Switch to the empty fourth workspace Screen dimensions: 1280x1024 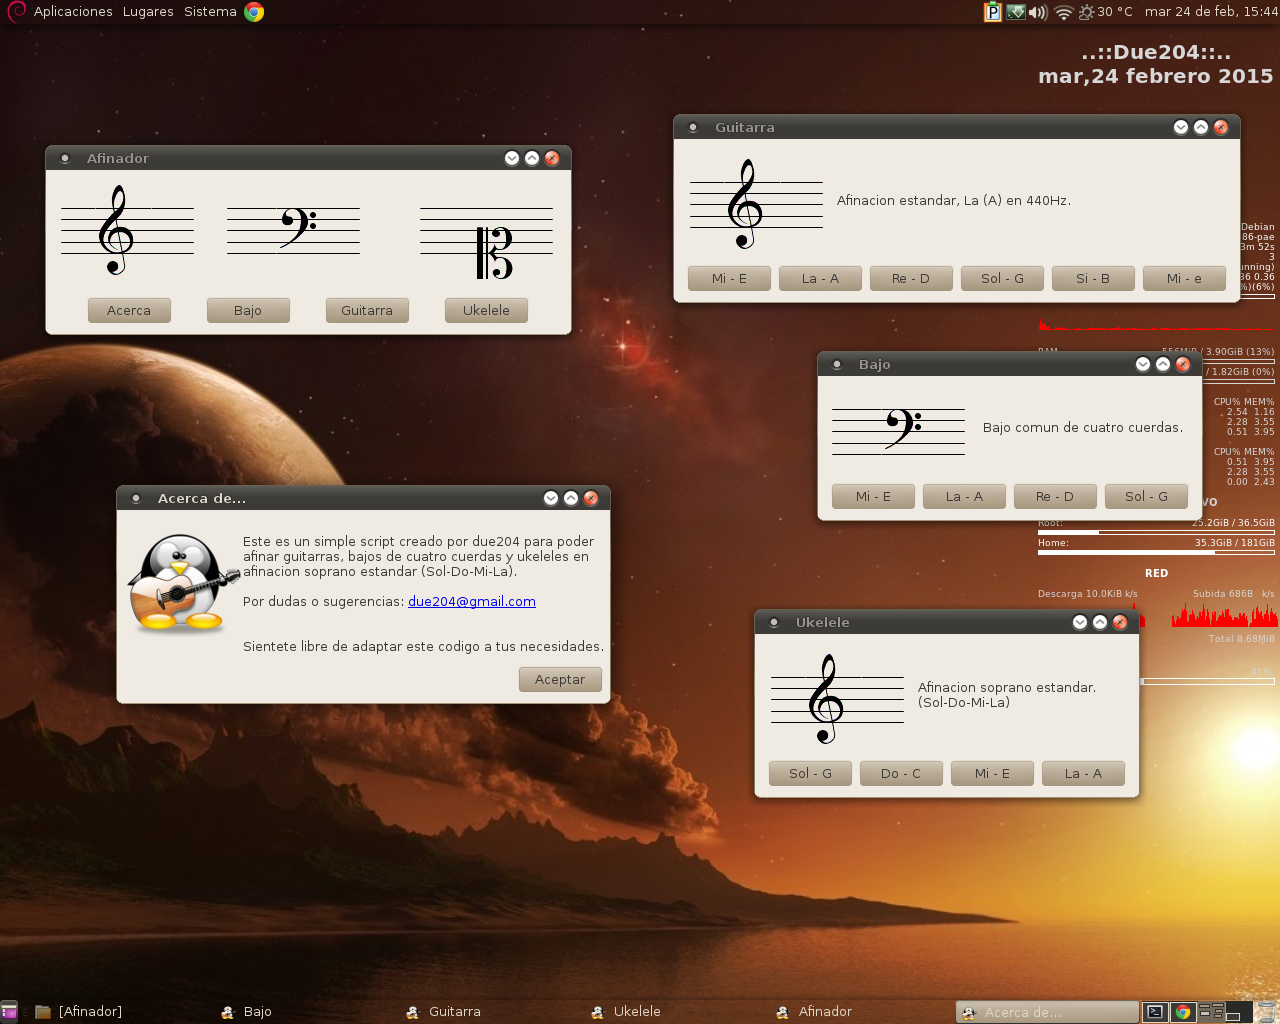point(1239,1012)
